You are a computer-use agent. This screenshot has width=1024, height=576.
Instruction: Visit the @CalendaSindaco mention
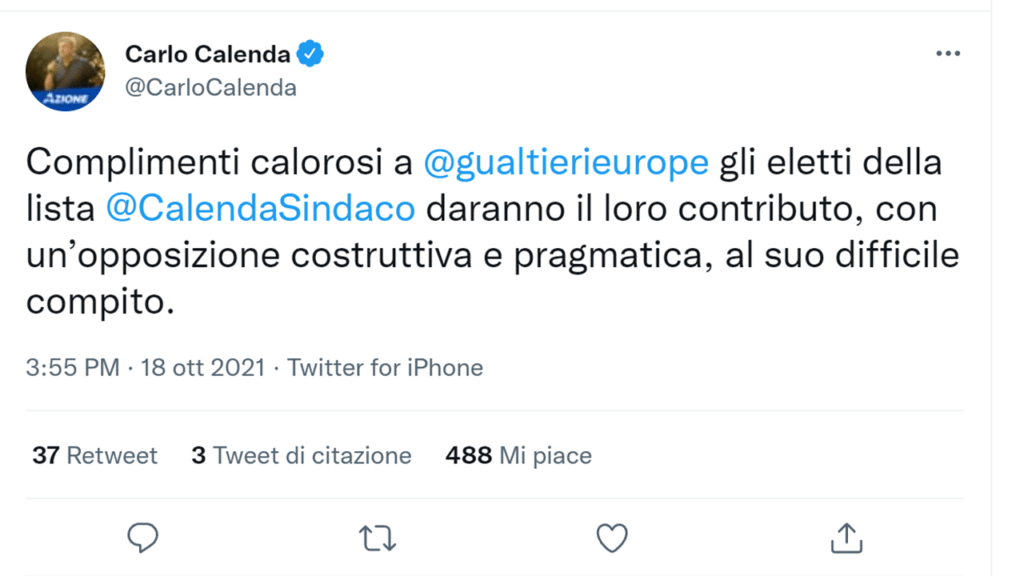coord(259,208)
